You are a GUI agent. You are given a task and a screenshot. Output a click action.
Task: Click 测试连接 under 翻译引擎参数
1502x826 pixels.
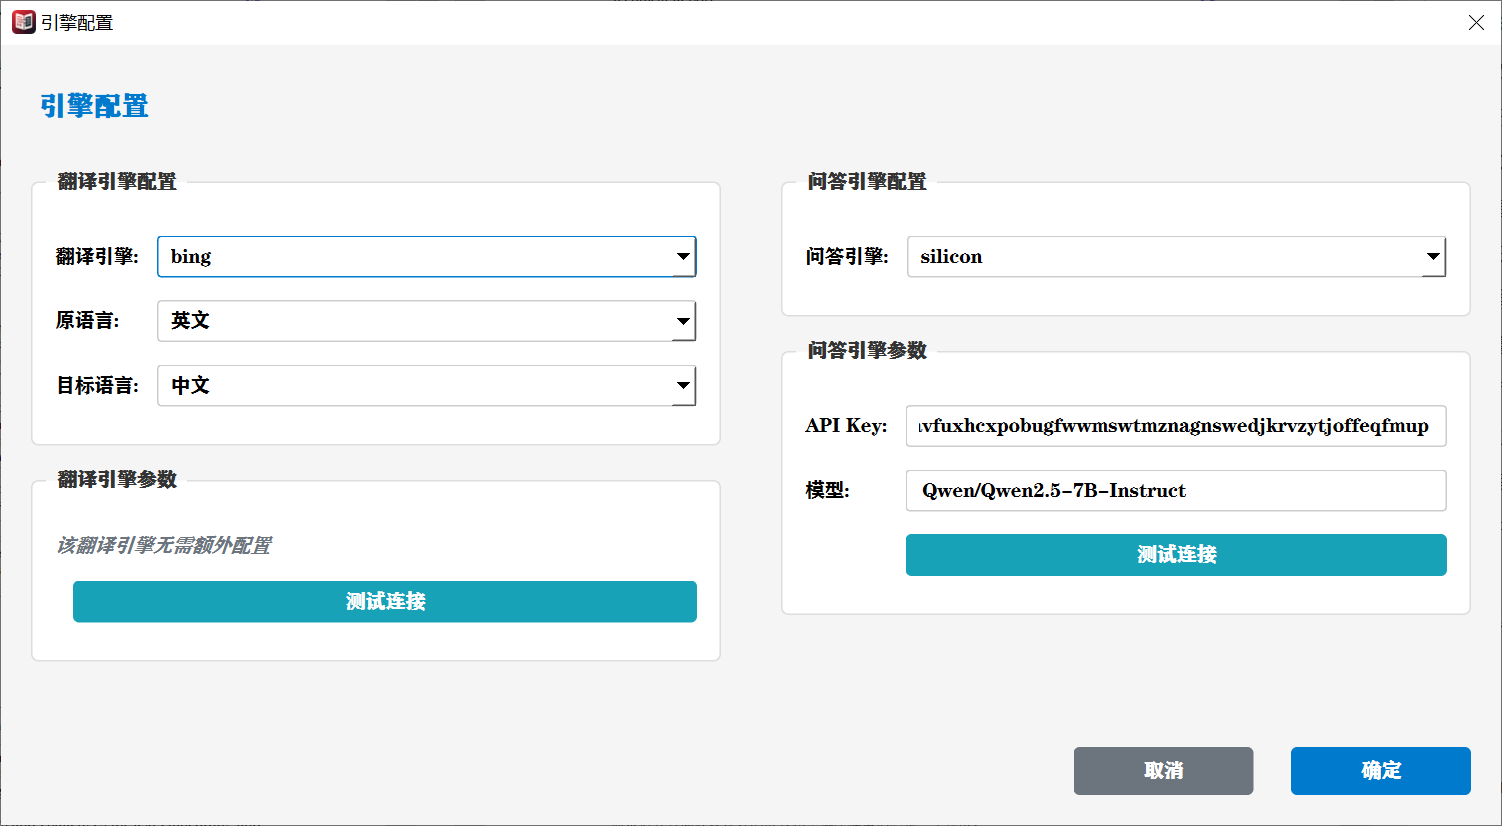point(384,601)
